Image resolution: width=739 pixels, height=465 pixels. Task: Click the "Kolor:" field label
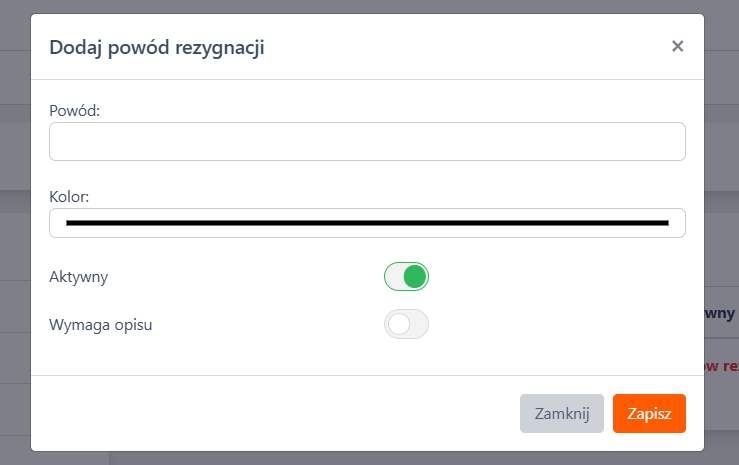(70, 195)
